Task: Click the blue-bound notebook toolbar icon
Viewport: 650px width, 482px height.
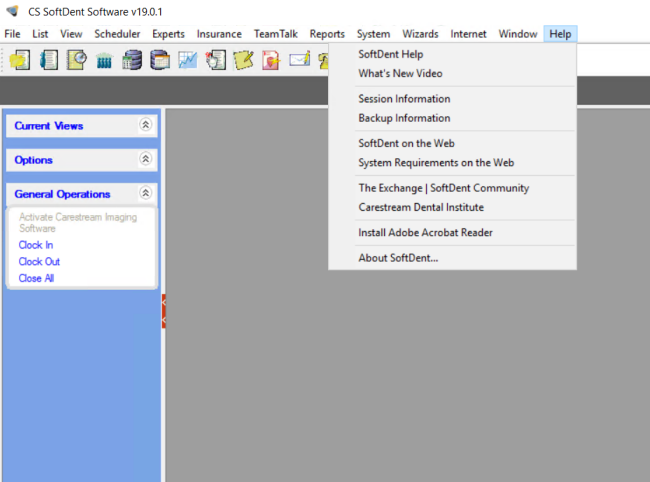Action: tap(49, 60)
